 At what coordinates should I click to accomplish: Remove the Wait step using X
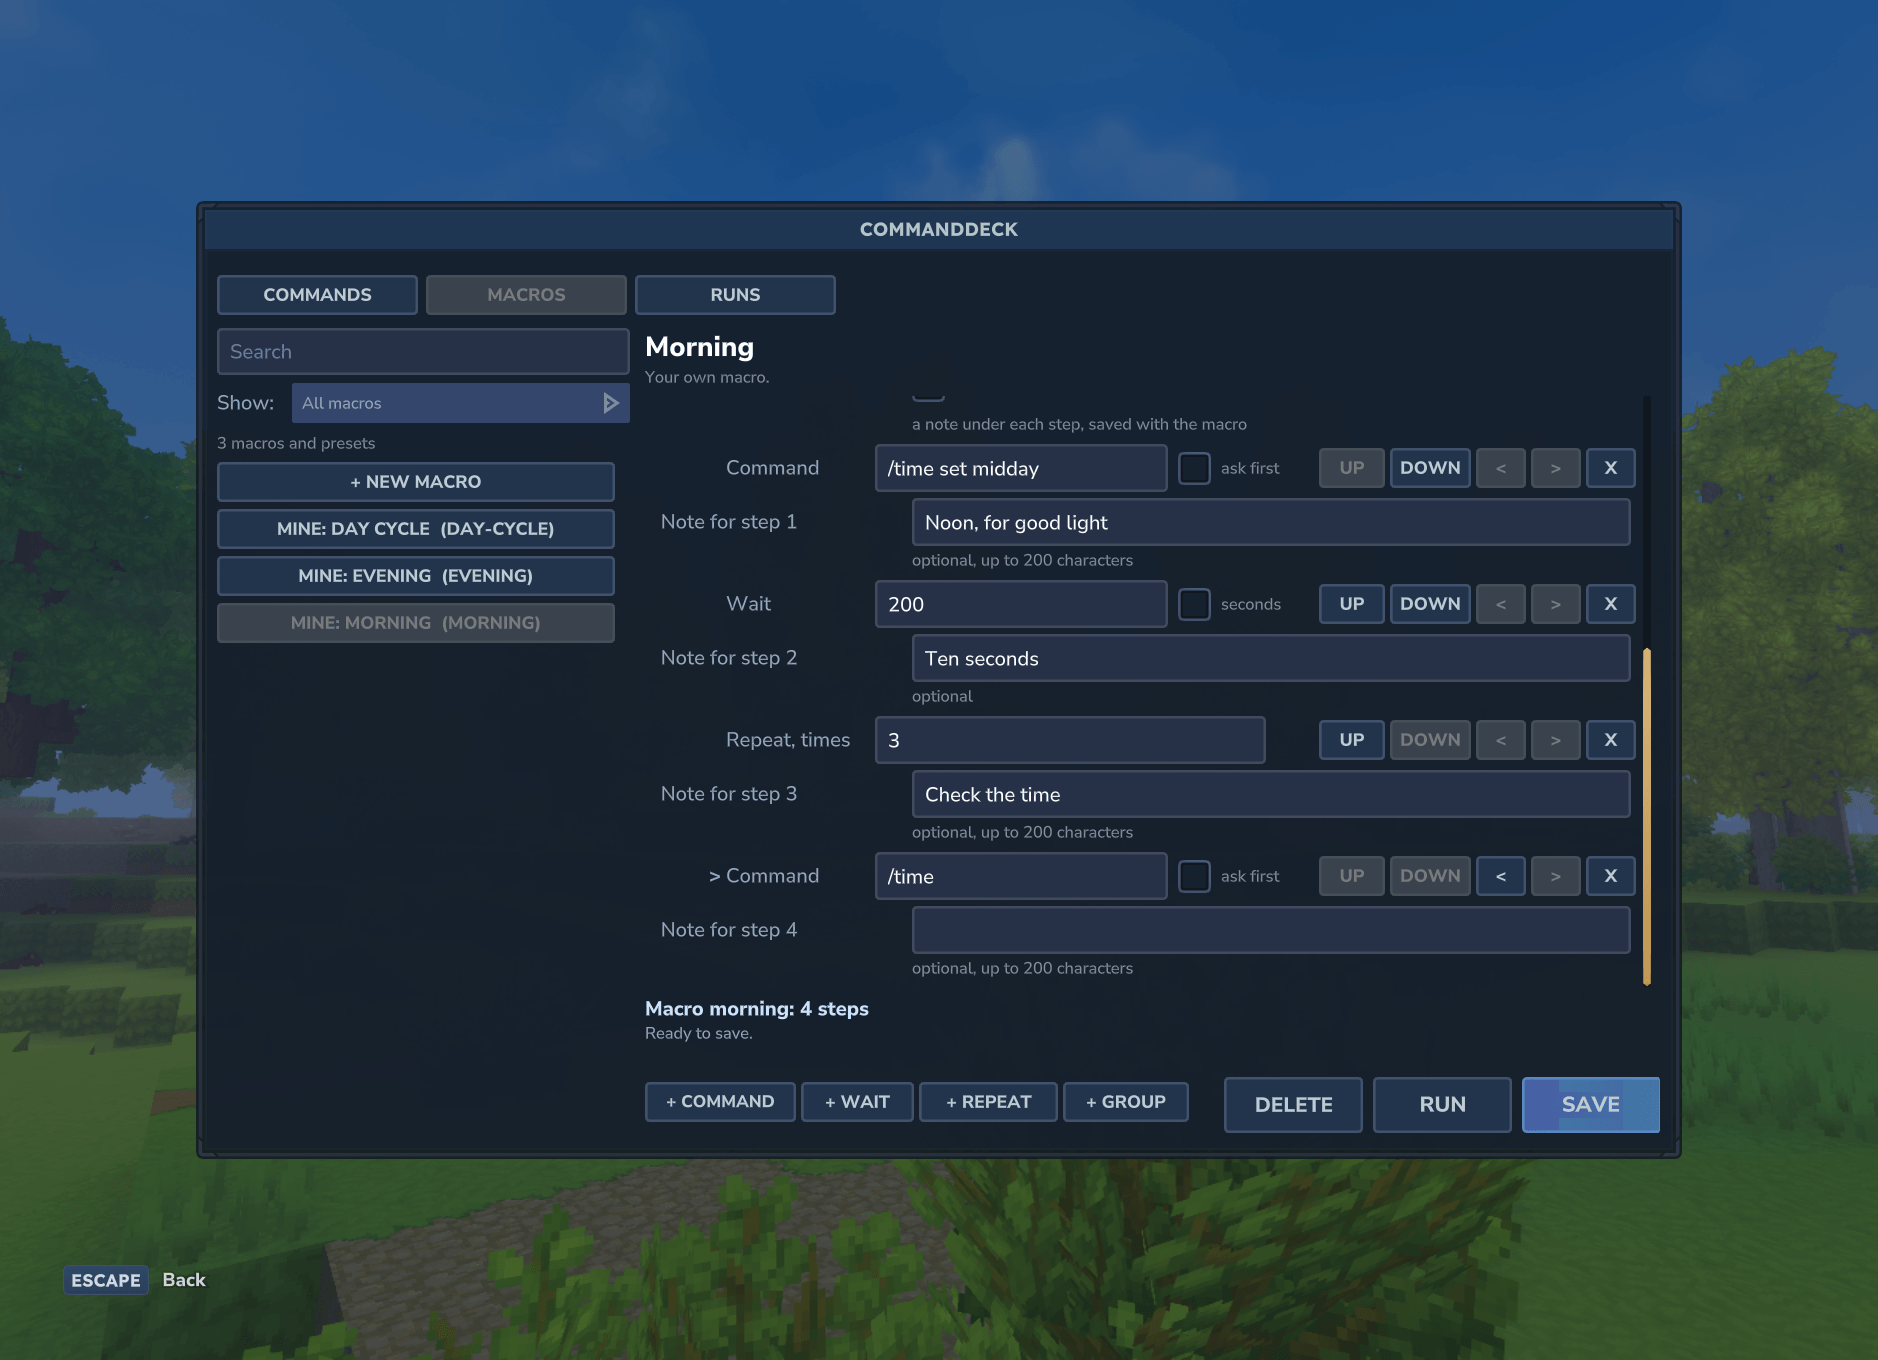pyautogui.click(x=1610, y=604)
